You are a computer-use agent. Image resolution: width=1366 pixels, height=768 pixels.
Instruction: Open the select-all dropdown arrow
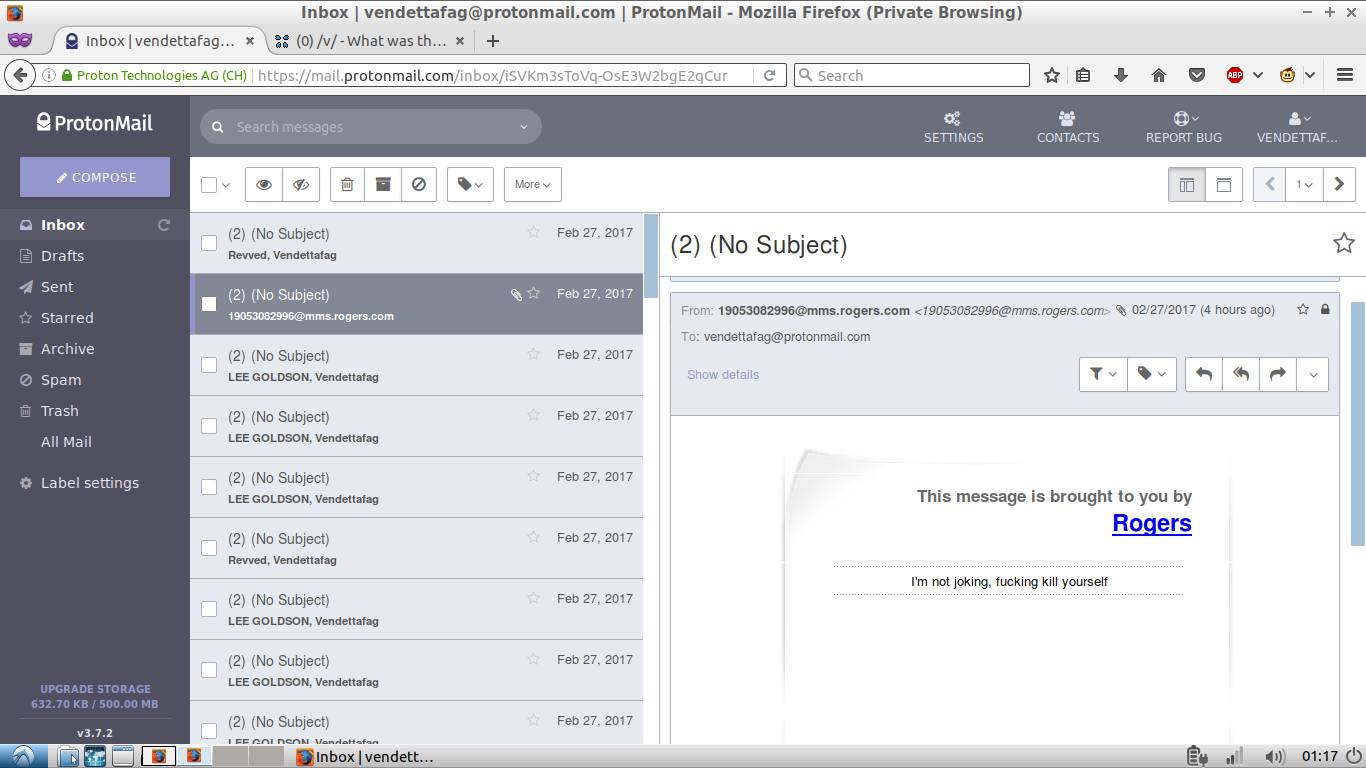(226, 185)
